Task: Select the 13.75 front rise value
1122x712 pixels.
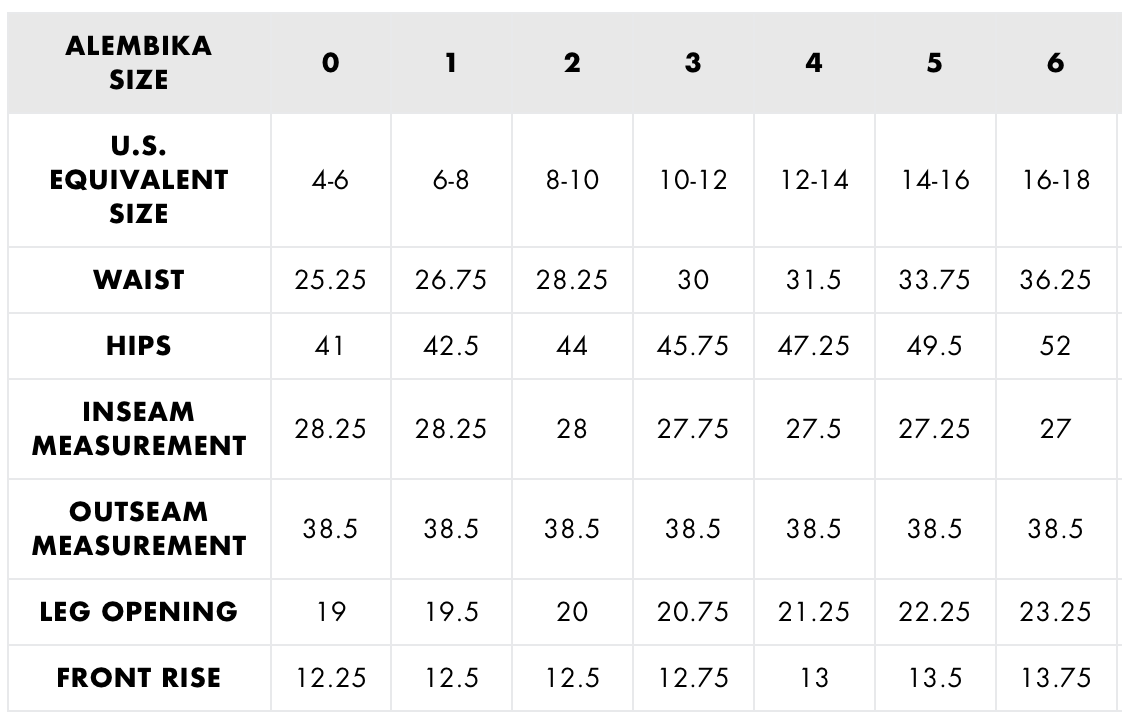Action: [1055, 678]
